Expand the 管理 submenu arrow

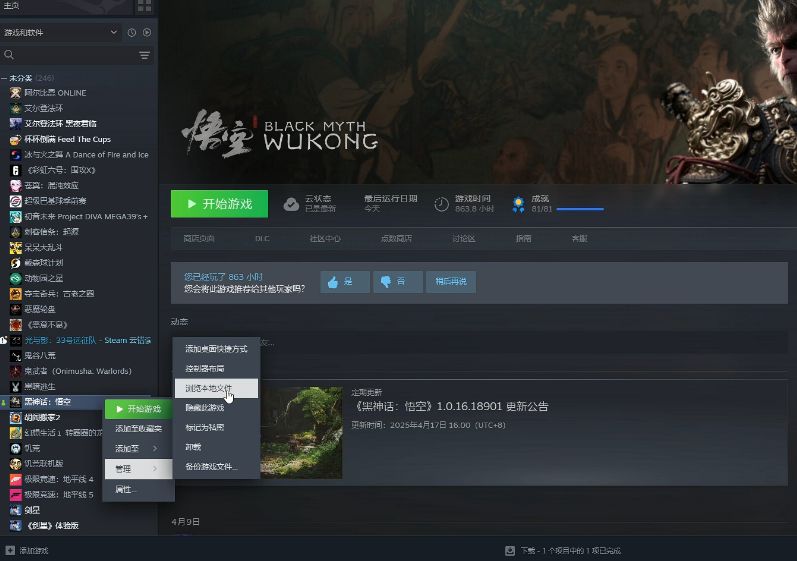click(x=155, y=469)
